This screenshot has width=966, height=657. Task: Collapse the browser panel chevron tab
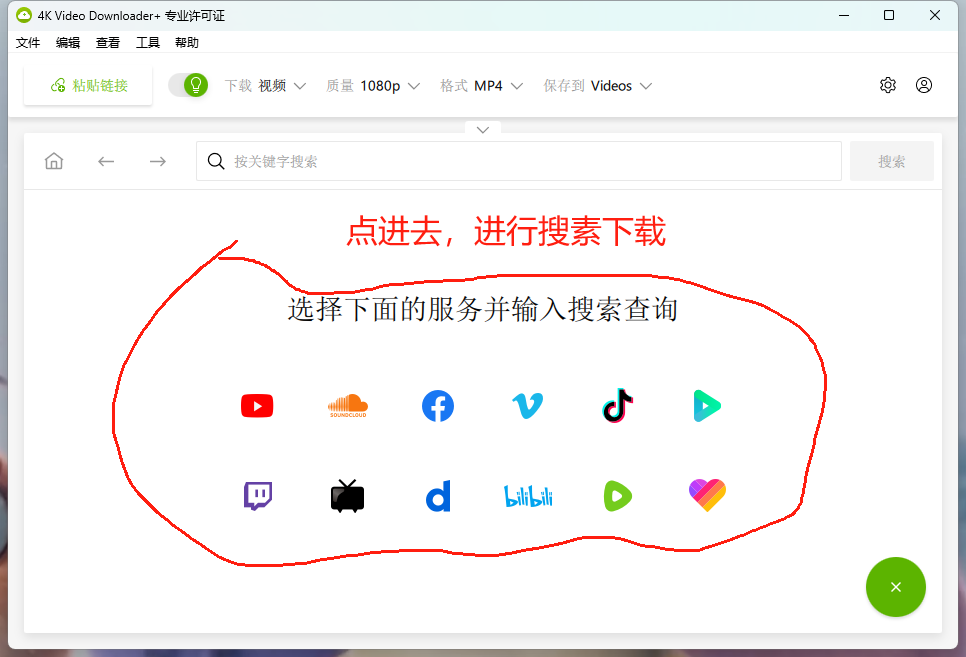coord(483,129)
